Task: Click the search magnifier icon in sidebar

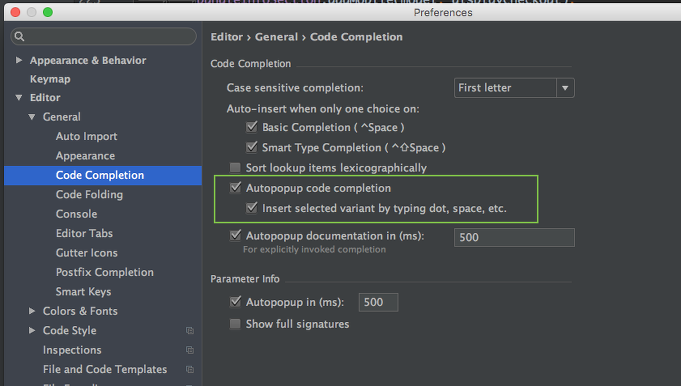Action: pyautogui.click(x=19, y=36)
